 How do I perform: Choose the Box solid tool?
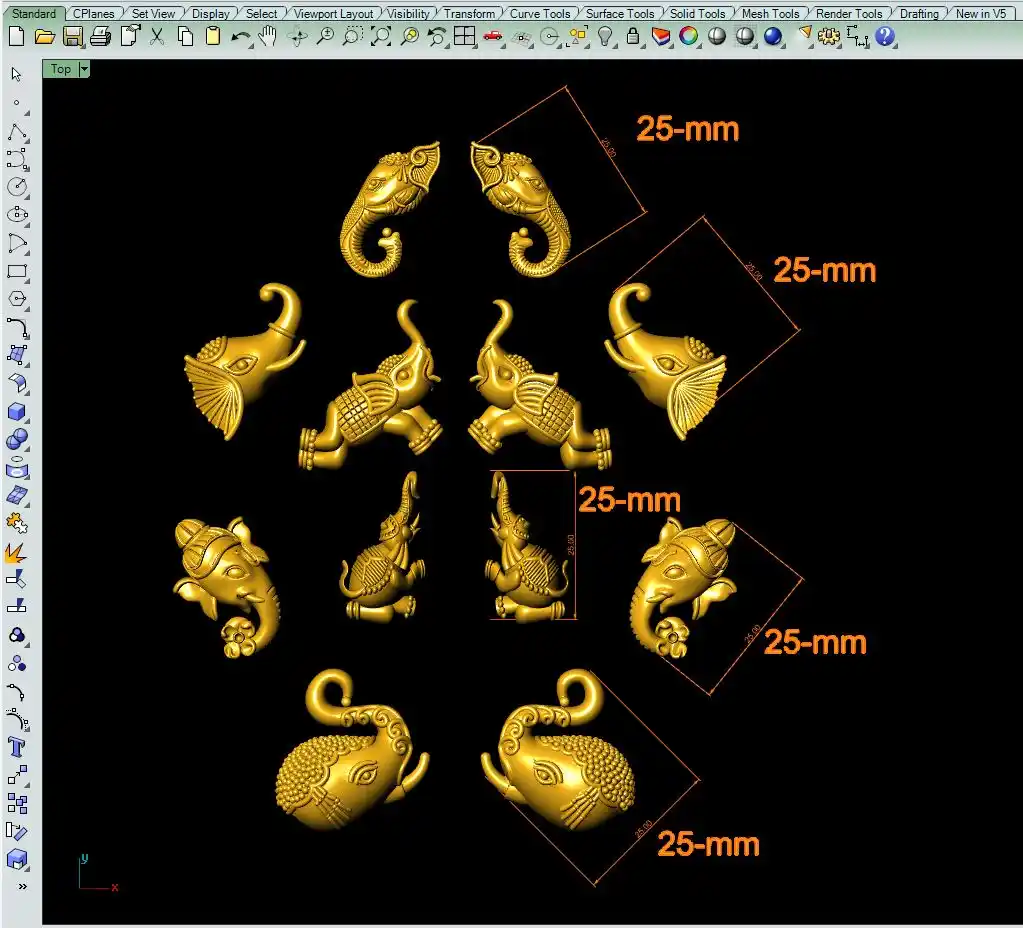(17, 412)
